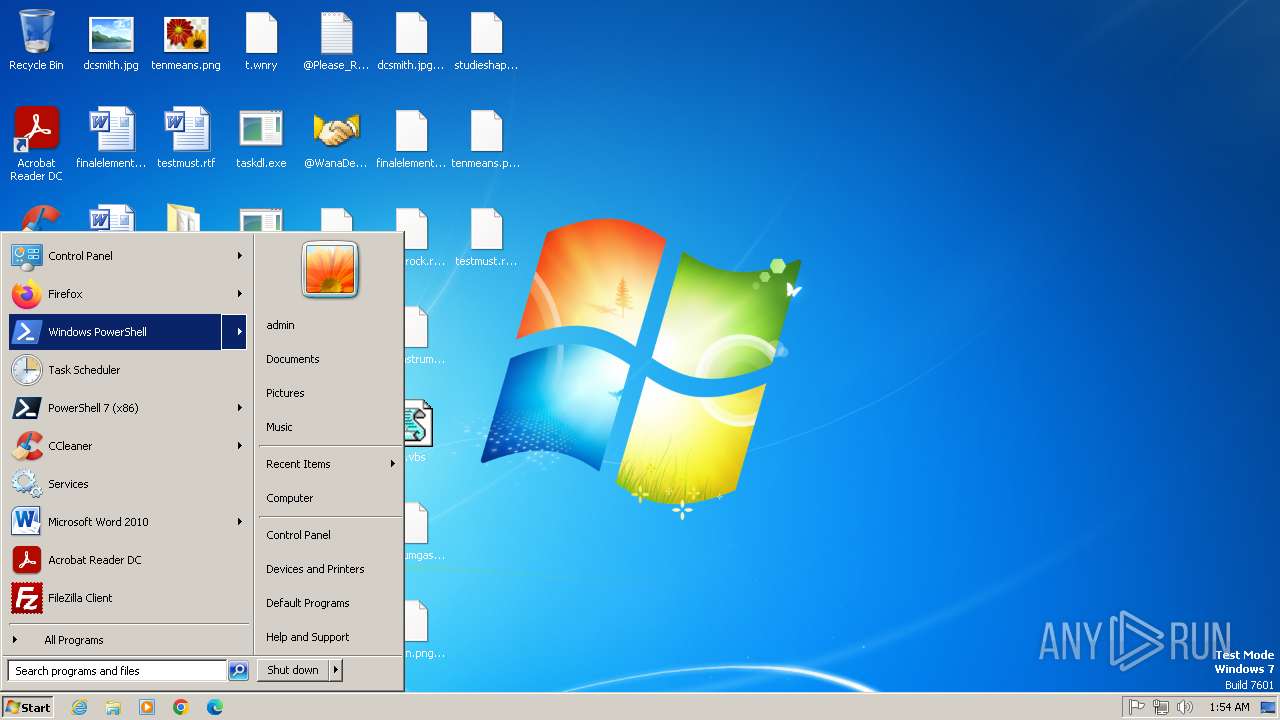Image resolution: width=1280 pixels, height=720 pixels.
Task: Click the search magnifier icon in Start menu
Action: tap(238, 671)
